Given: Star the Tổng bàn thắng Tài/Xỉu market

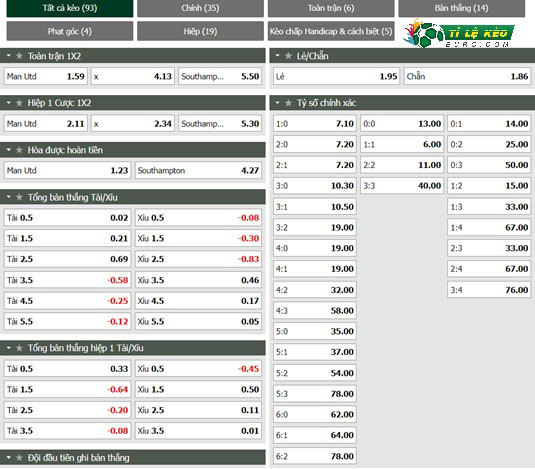Looking at the screenshot, I should 19,197.
